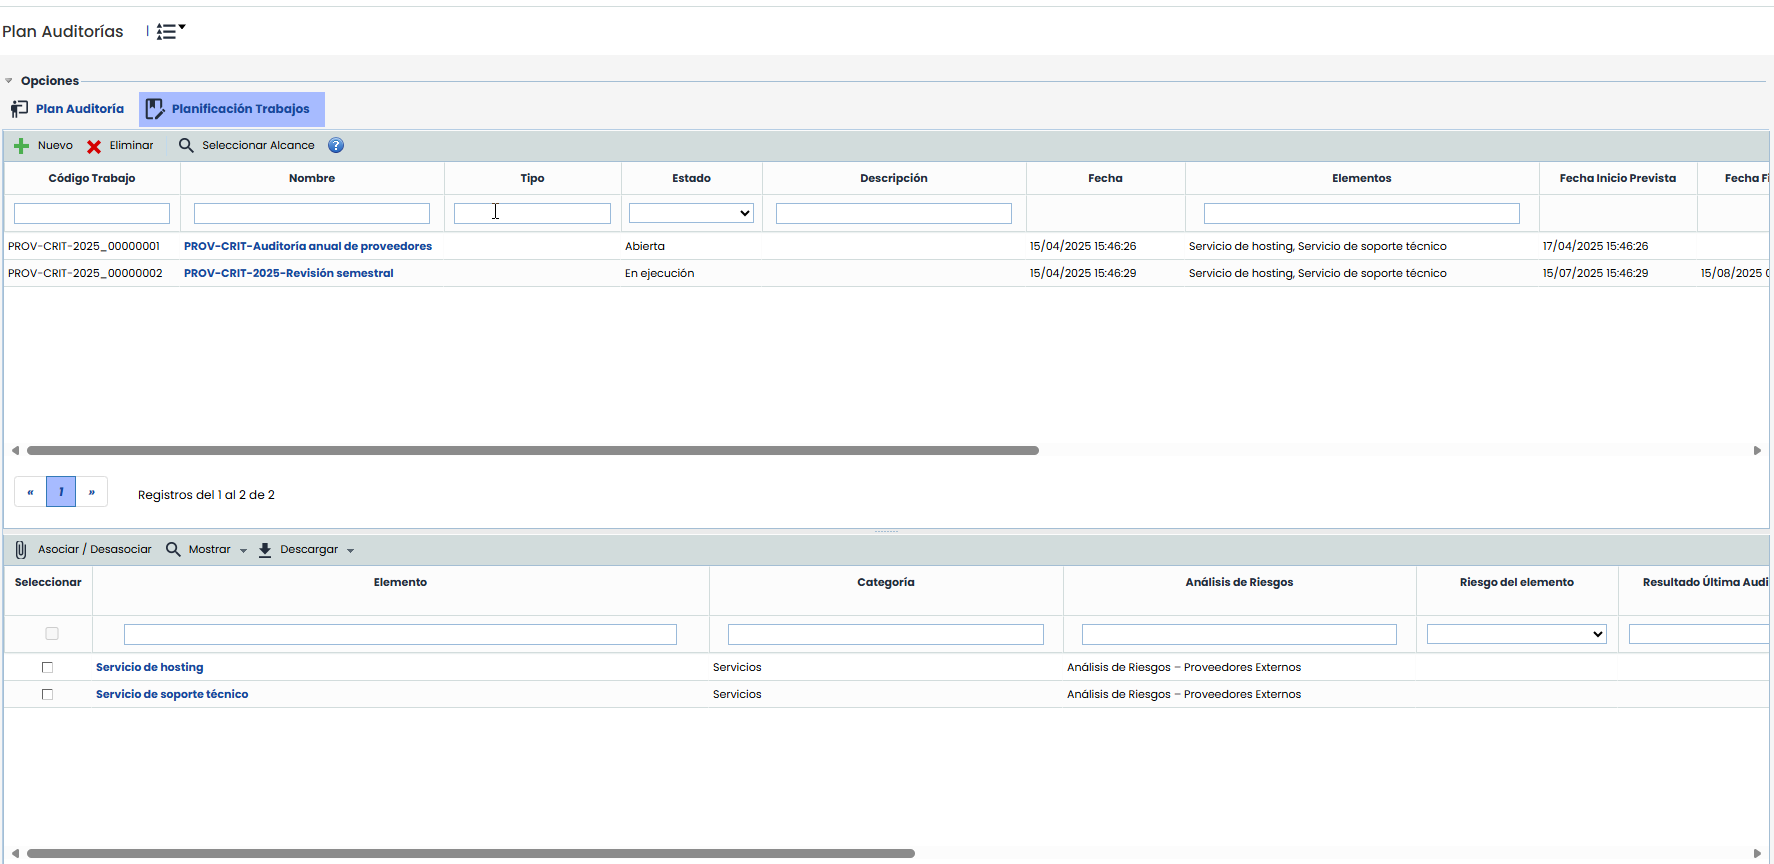The image size is (1774, 864).
Task: Click the green plus Nuevo icon
Action: [x=21, y=146]
